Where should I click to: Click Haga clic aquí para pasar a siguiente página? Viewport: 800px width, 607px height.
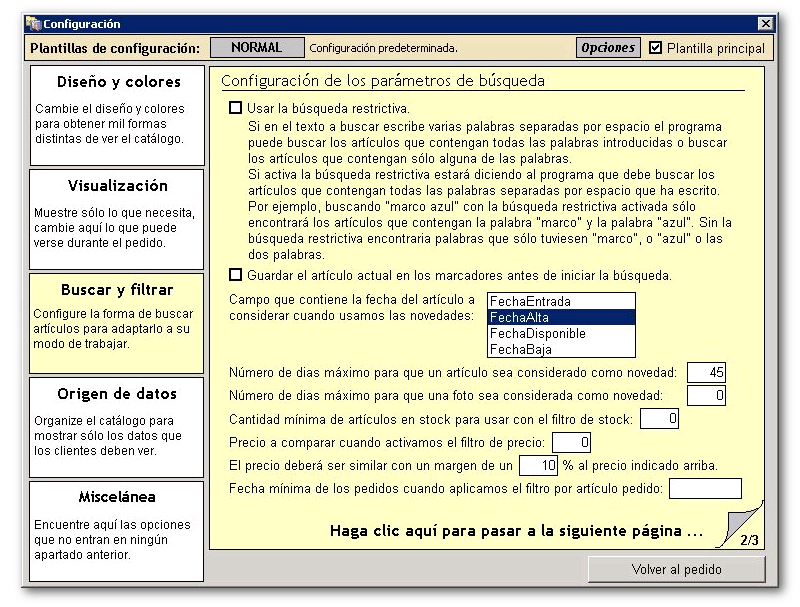point(516,531)
